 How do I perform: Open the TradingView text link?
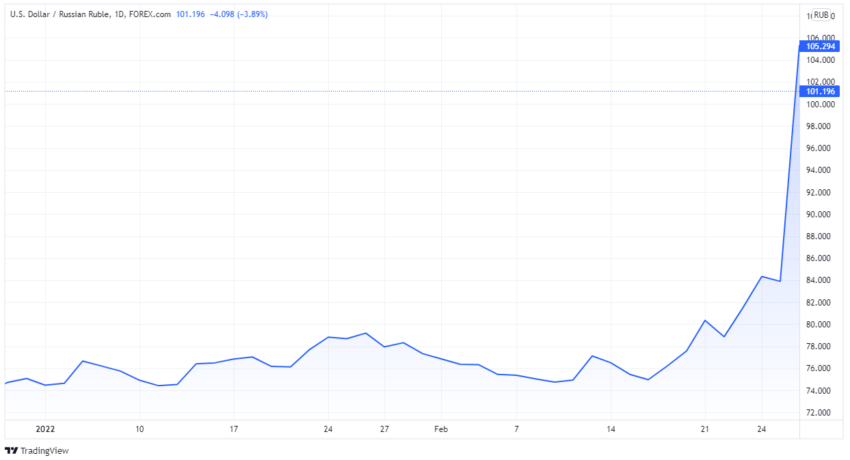pyautogui.click(x=44, y=451)
